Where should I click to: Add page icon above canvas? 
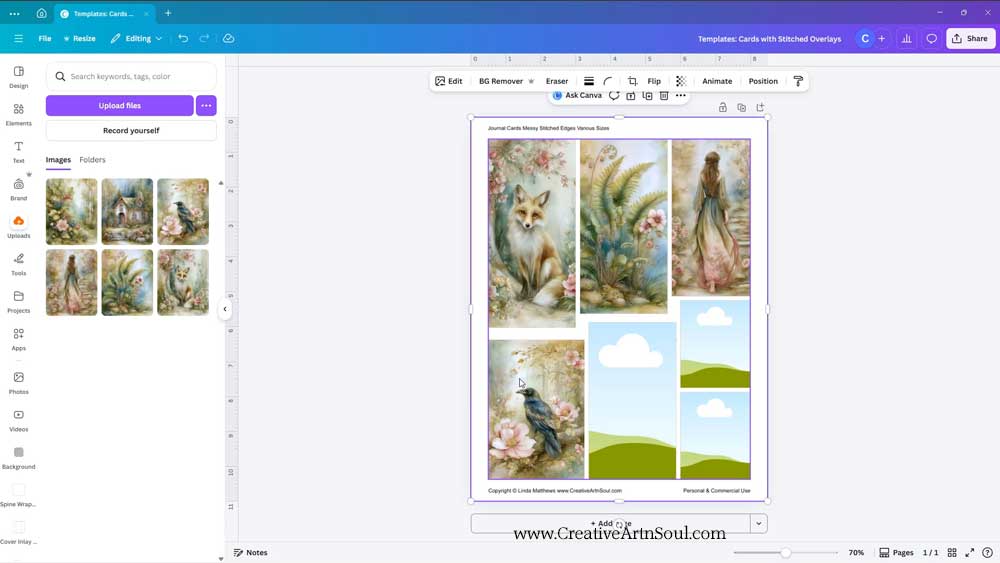760,107
